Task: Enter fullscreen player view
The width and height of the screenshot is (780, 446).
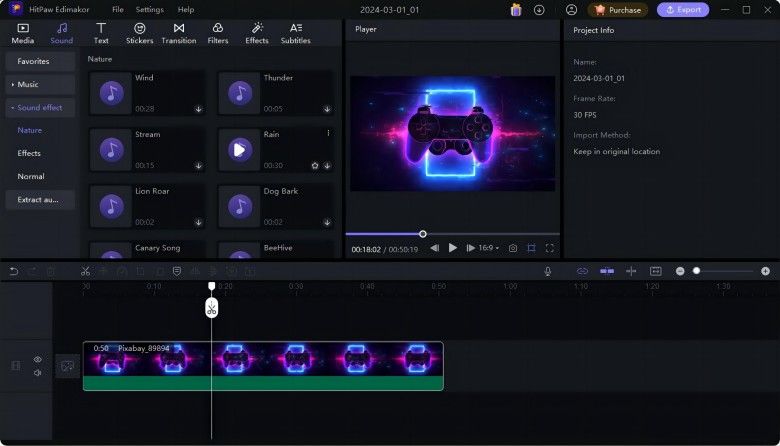Action: pyautogui.click(x=550, y=248)
